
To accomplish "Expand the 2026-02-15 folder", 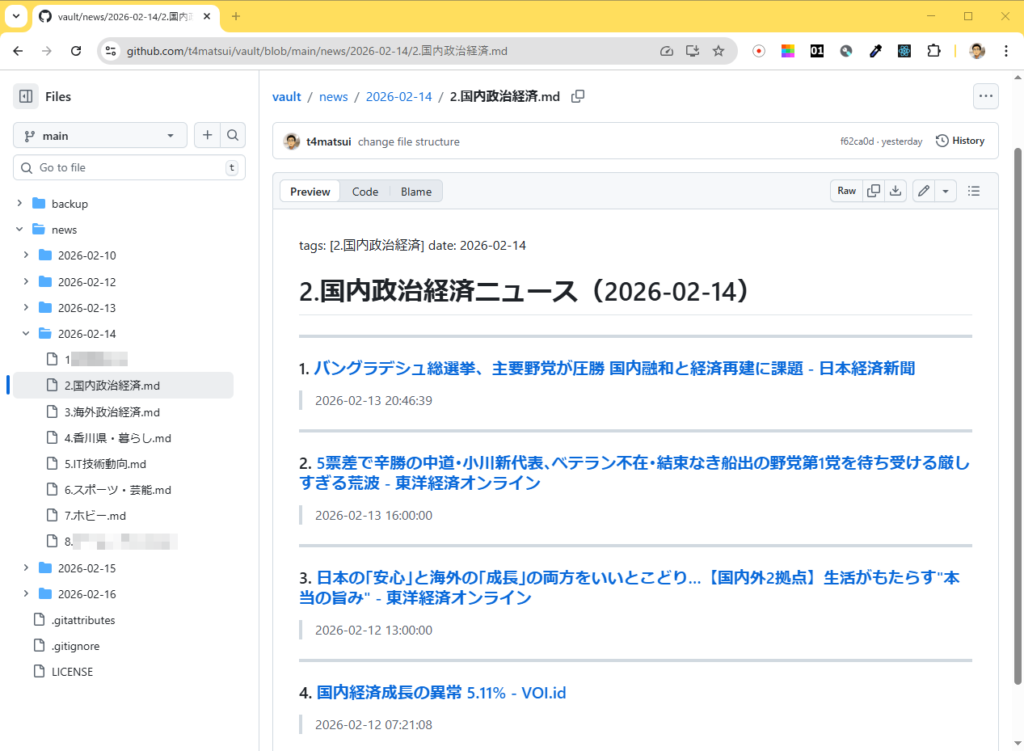I will click(26, 568).
